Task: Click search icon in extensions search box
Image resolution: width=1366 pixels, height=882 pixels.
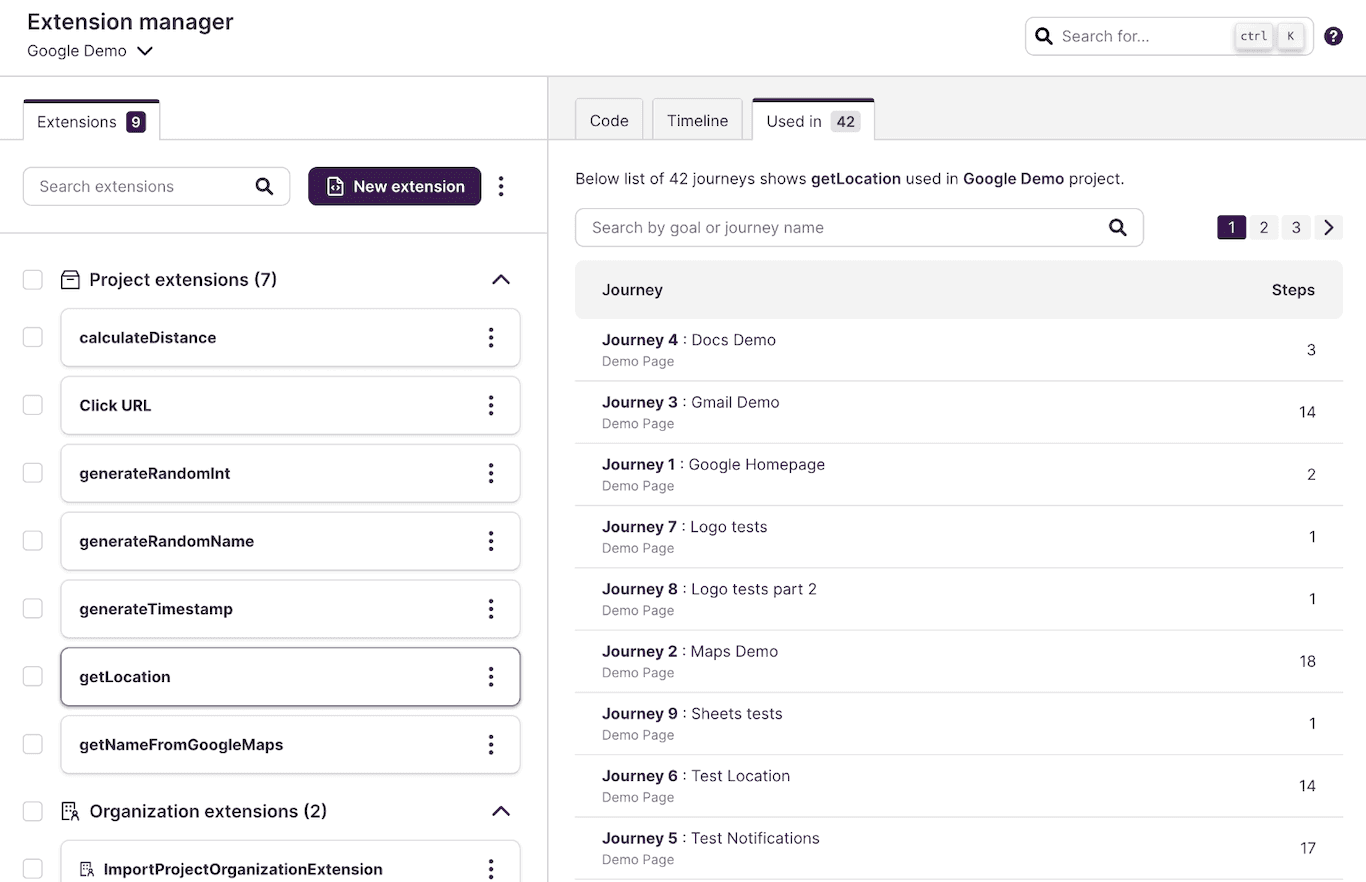Action: pos(264,187)
